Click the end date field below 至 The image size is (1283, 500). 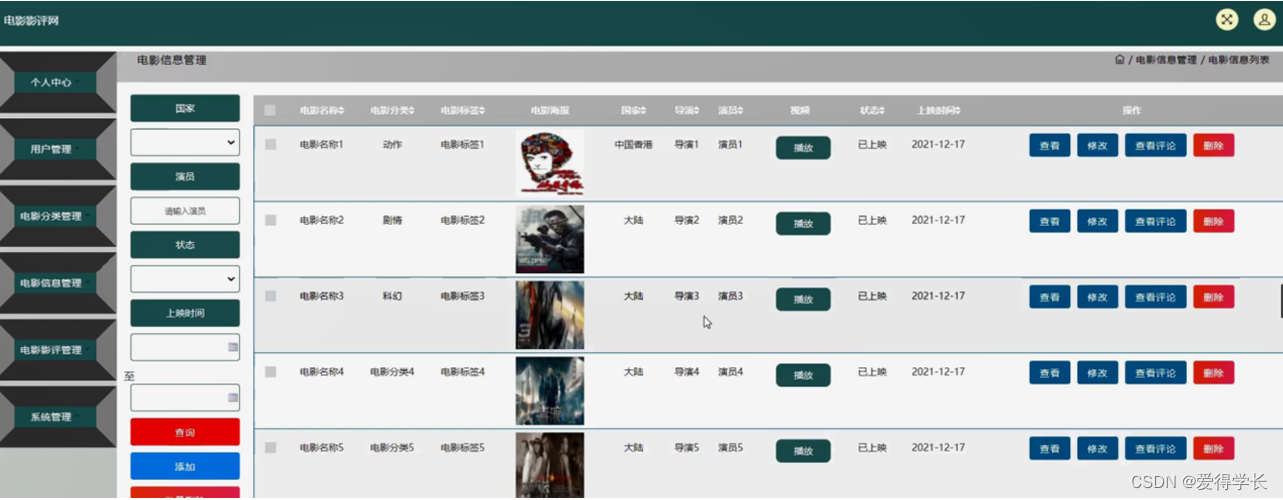[x=185, y=398]
